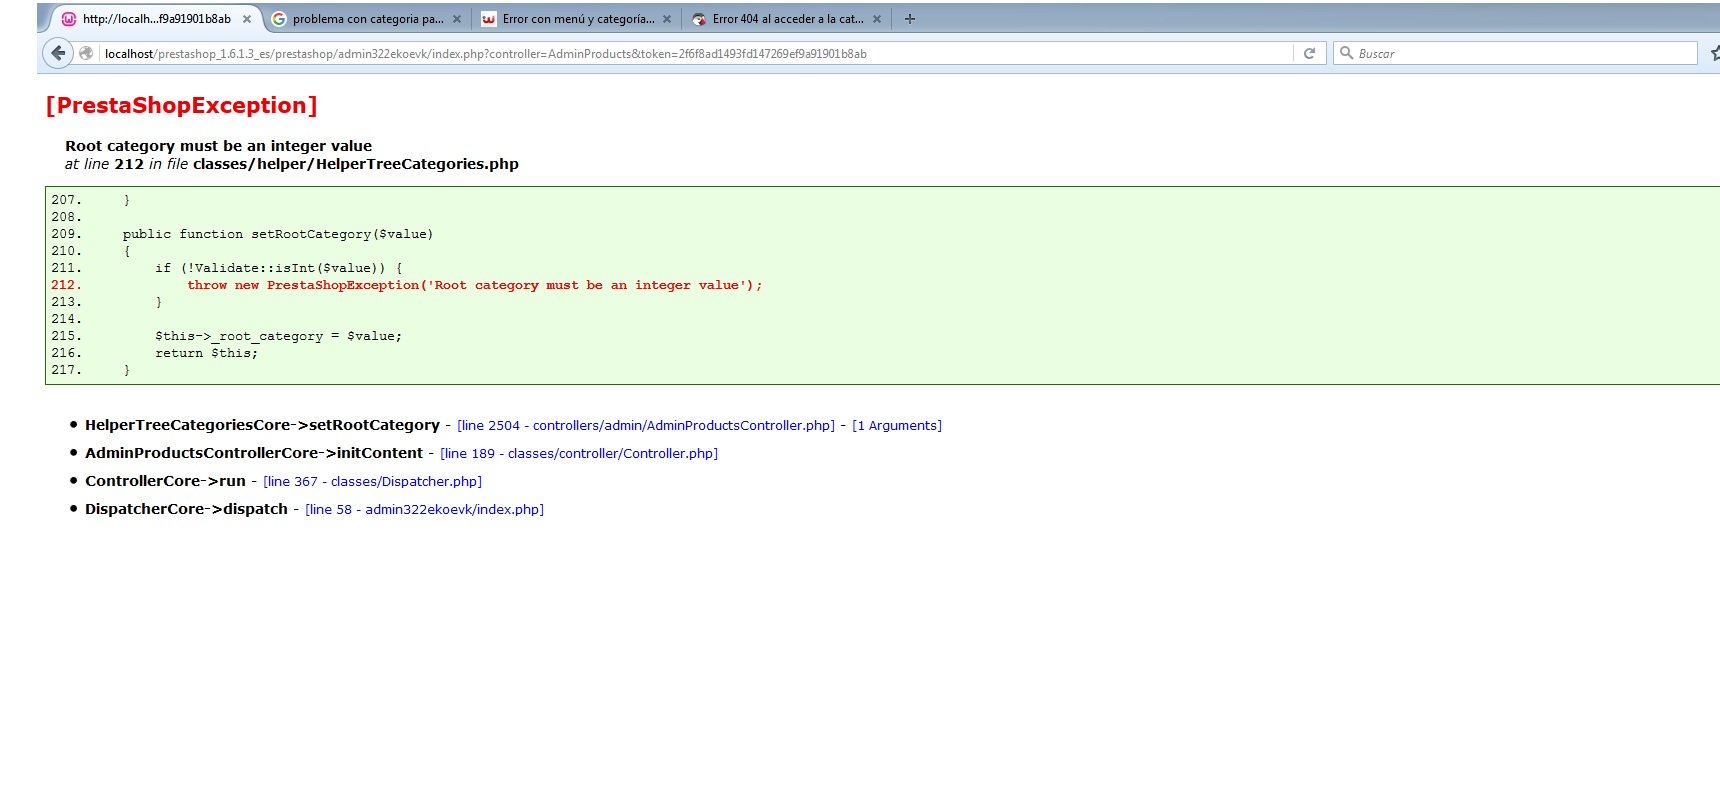Open 'line 2504 - AdminProductsController.php' trace link
The height and width of the screenshot is (797, 1720).
(646, 426)
